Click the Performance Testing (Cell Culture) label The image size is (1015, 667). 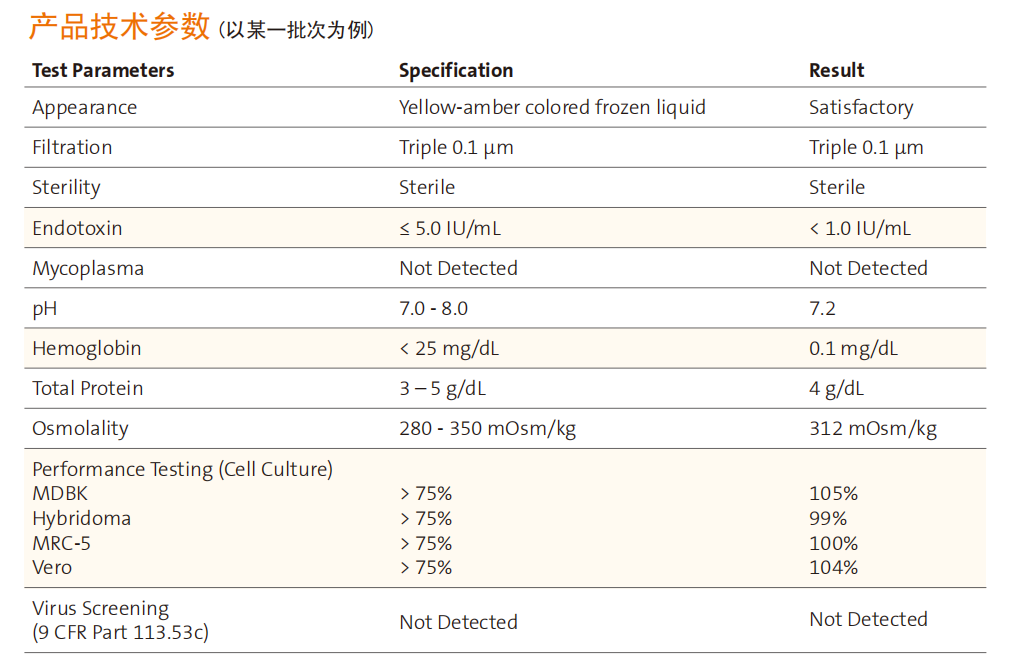click(183, 469)
